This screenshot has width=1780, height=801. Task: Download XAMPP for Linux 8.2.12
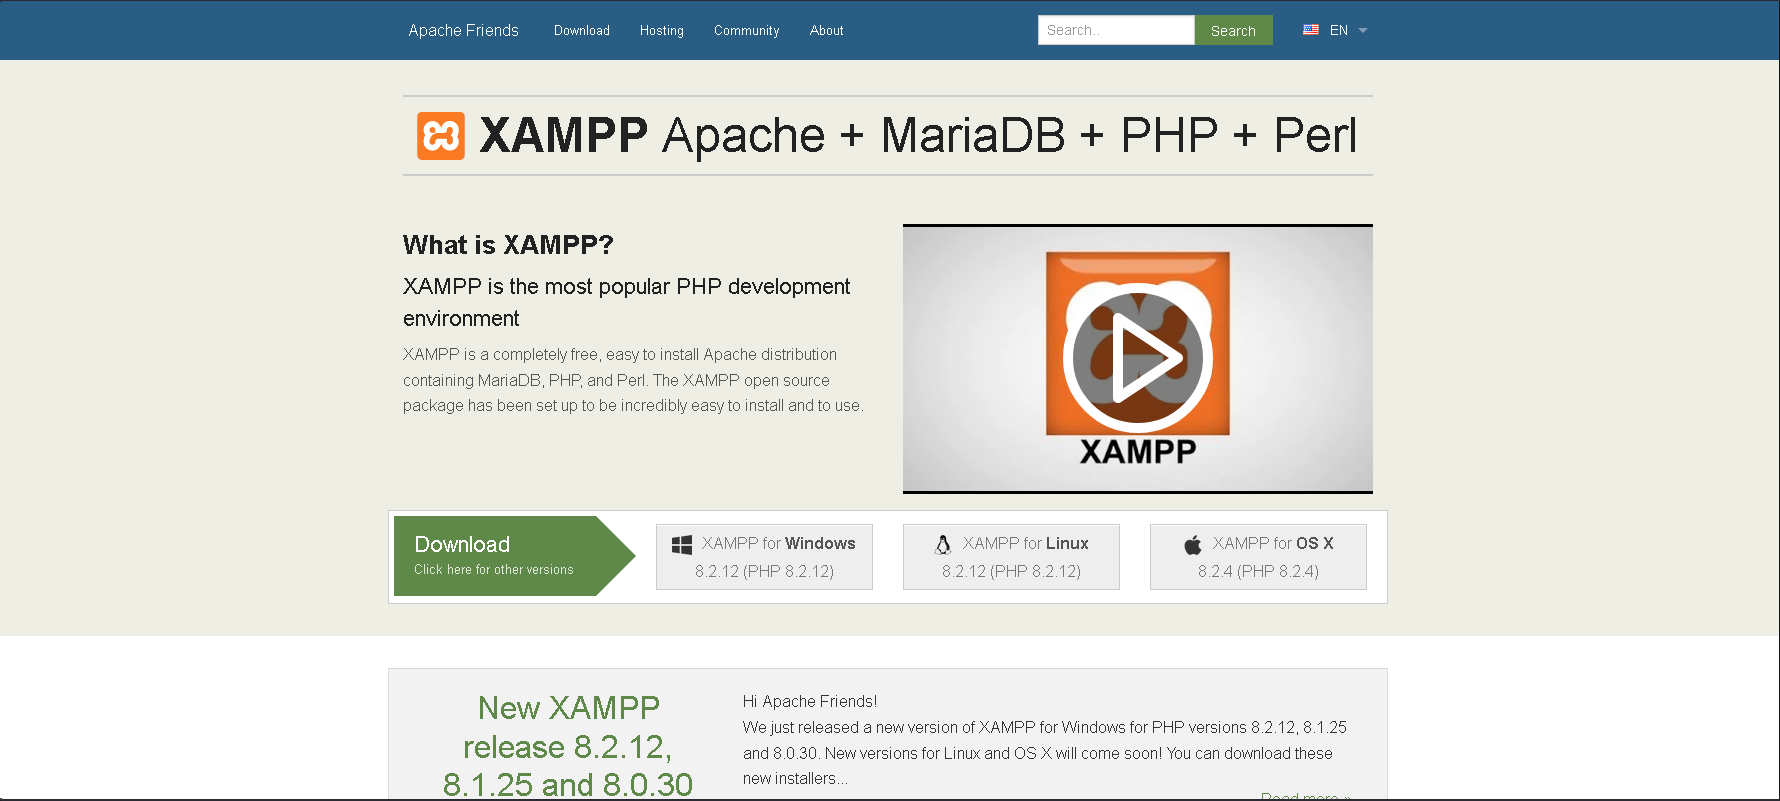(1011, 557)
